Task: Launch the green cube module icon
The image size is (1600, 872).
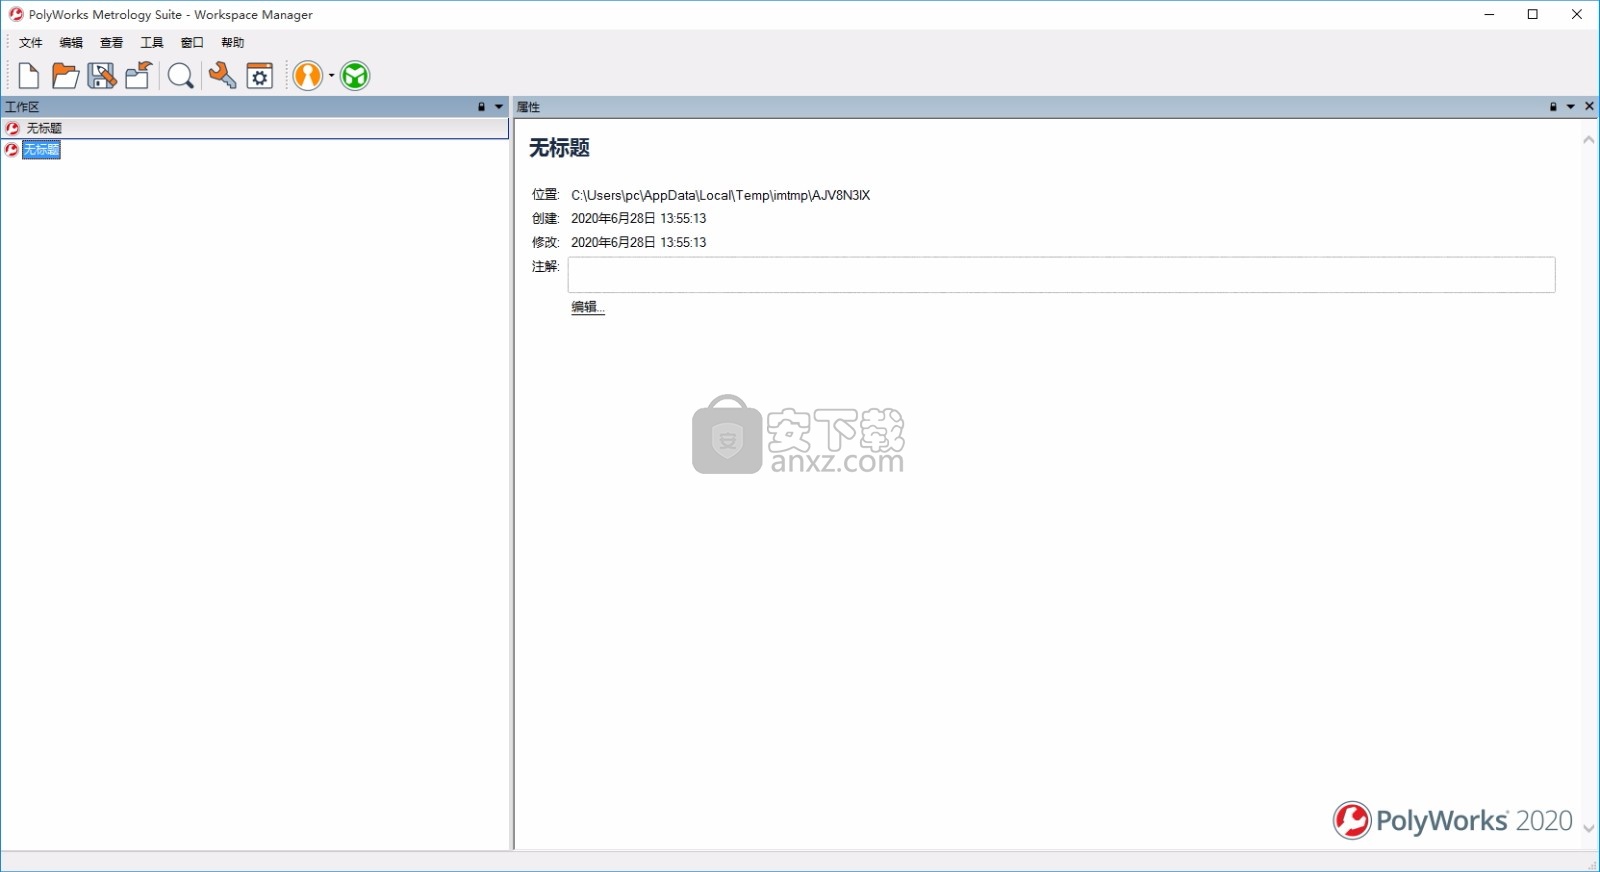Action: 355,76
